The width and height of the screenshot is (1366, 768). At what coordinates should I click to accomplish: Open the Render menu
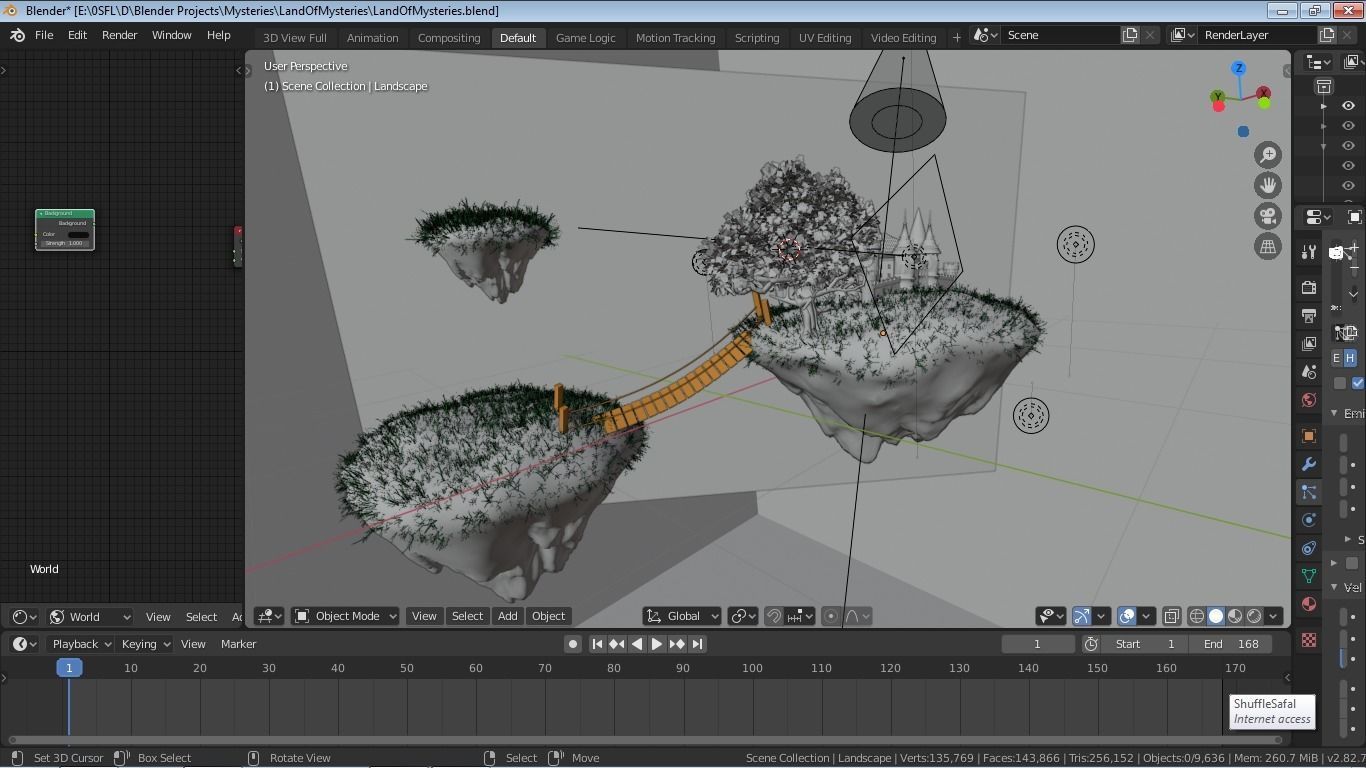coord(119,35)
